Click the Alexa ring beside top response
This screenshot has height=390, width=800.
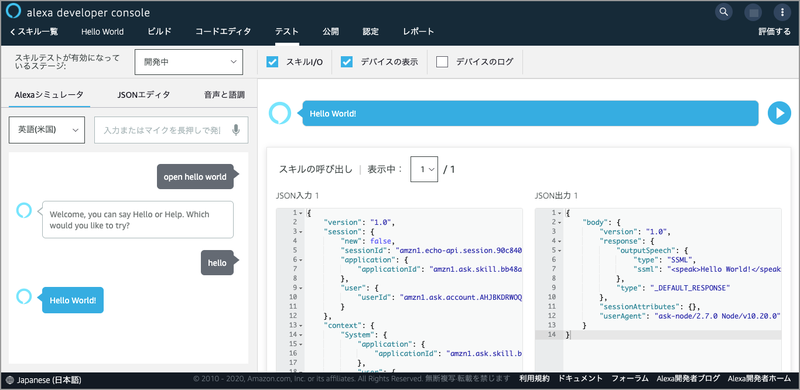(280, 113)
